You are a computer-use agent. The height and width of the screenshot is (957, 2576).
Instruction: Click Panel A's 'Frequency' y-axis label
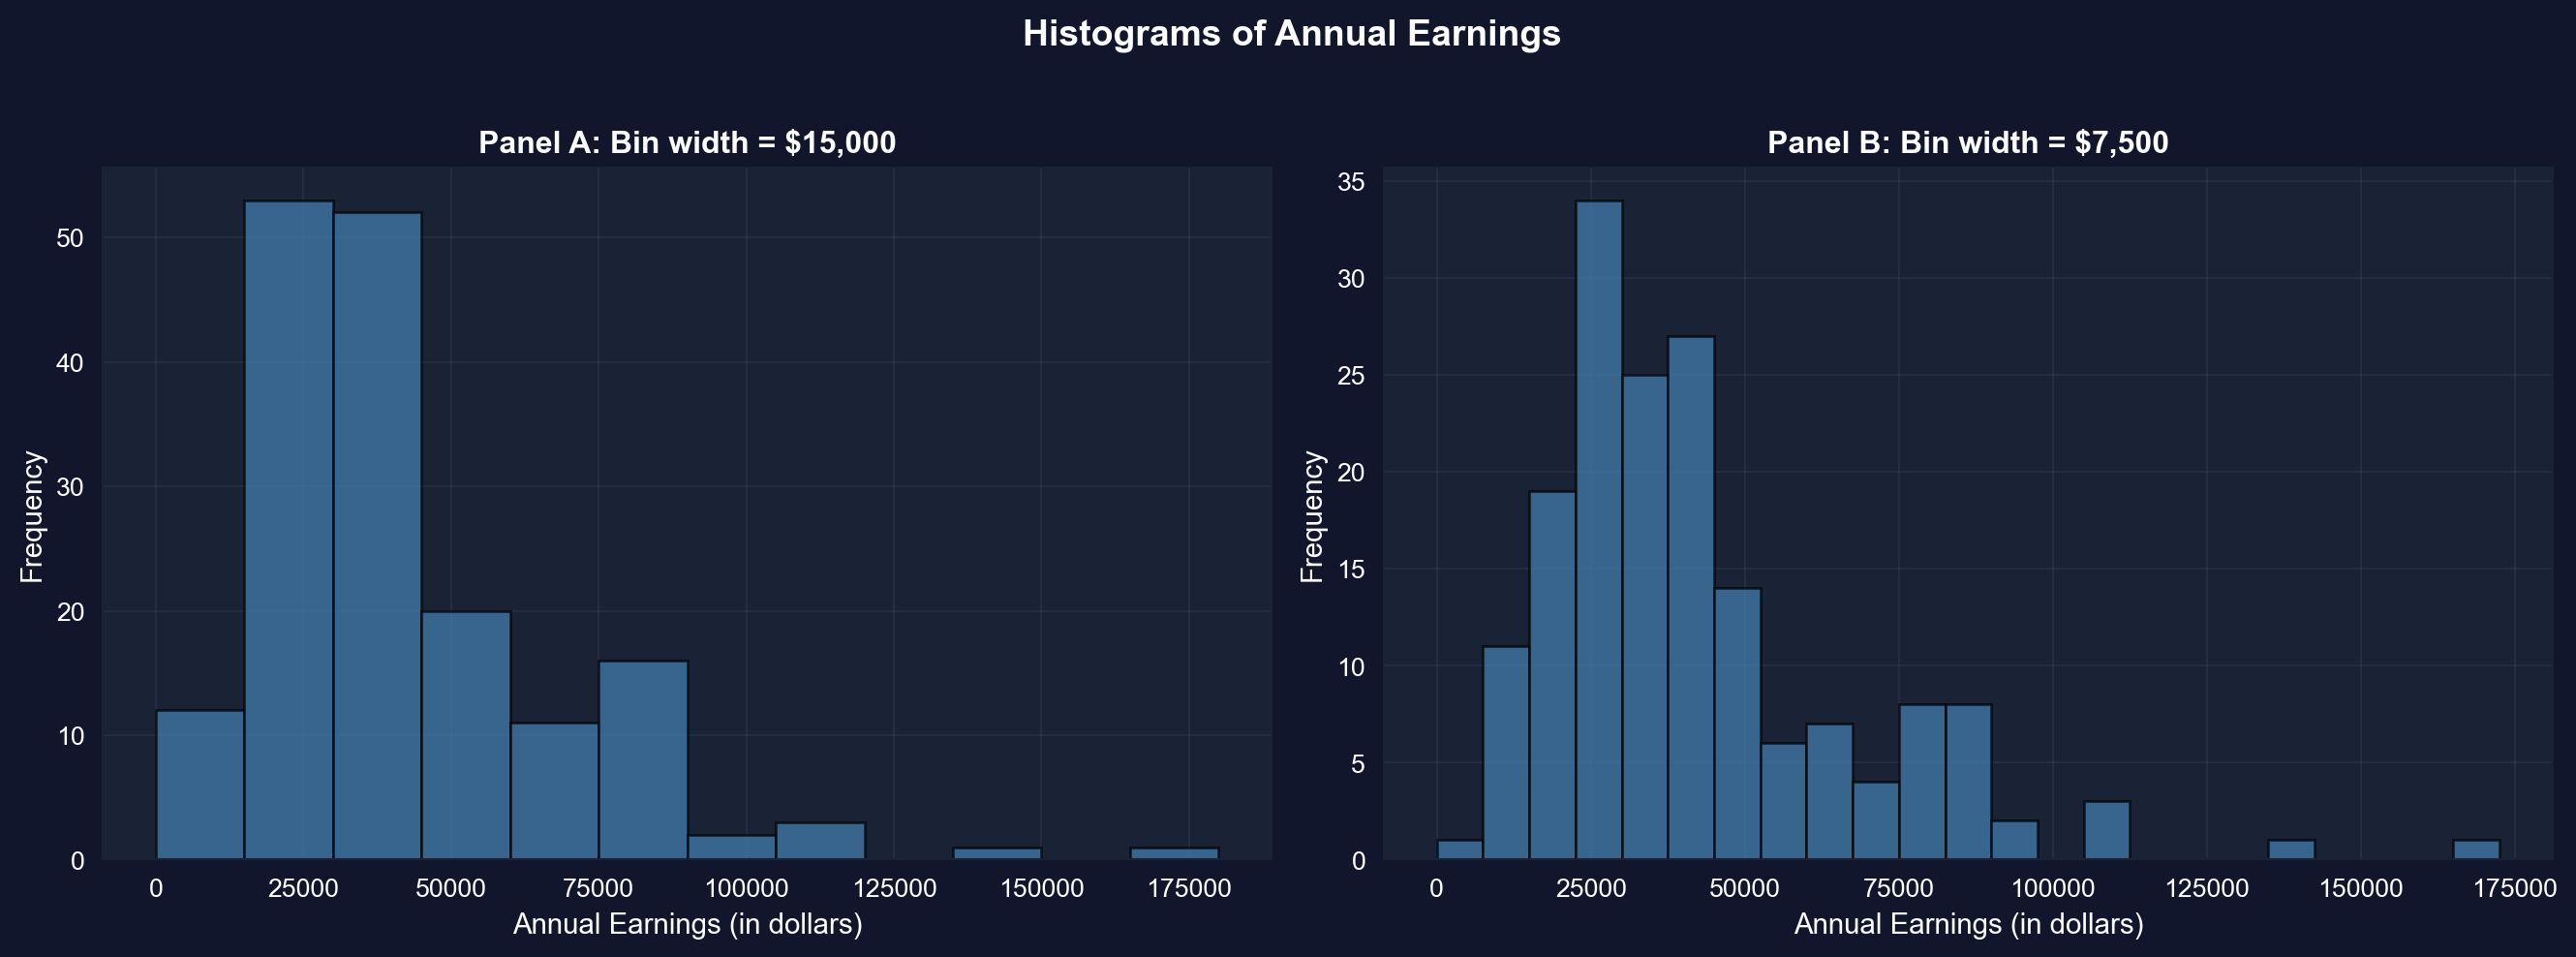pos(32,516)
